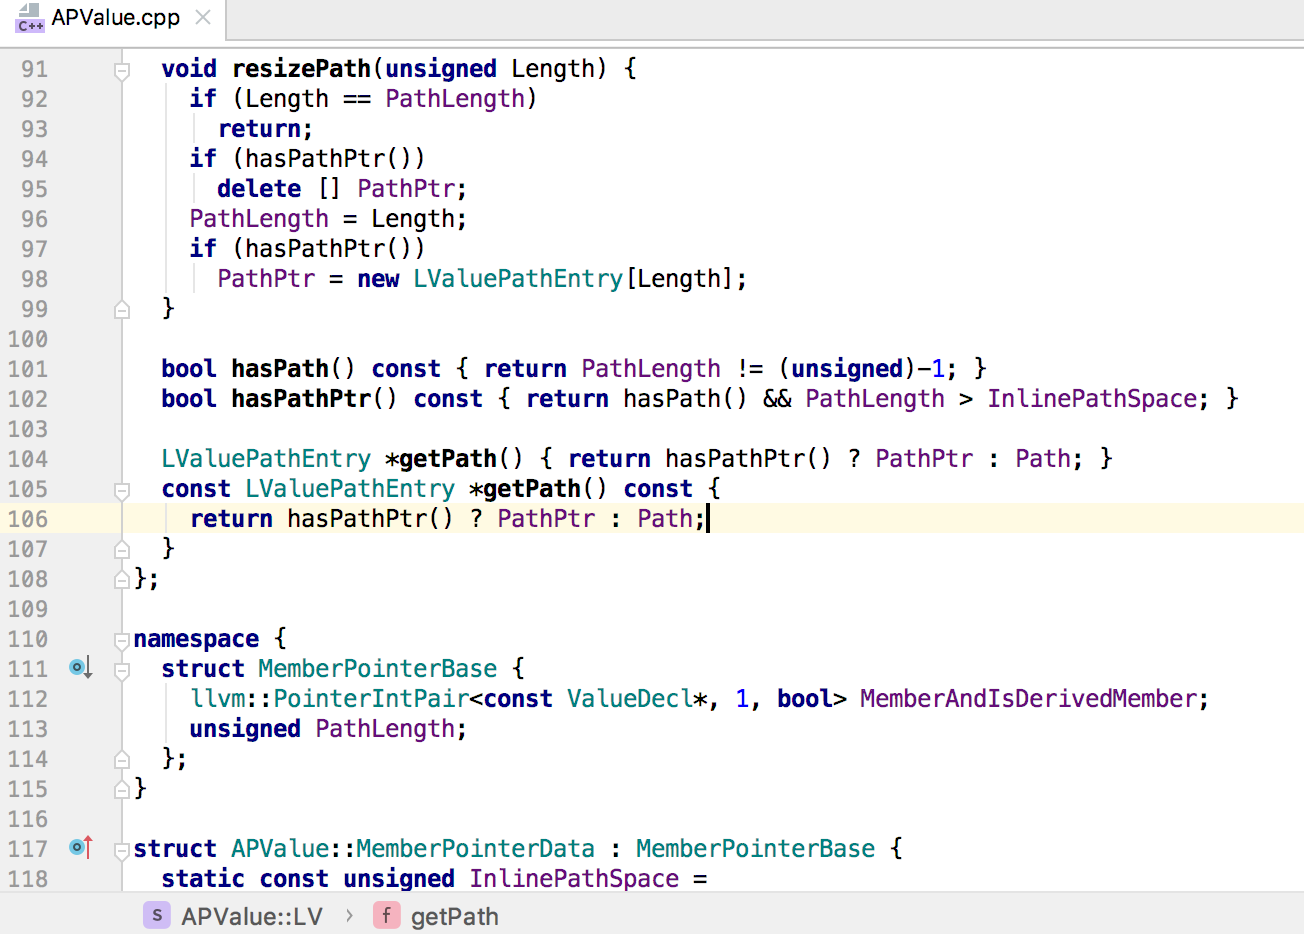
Task: Click the C++ file icon on APValue.cpp tab
Action: (x=29, y=18)
